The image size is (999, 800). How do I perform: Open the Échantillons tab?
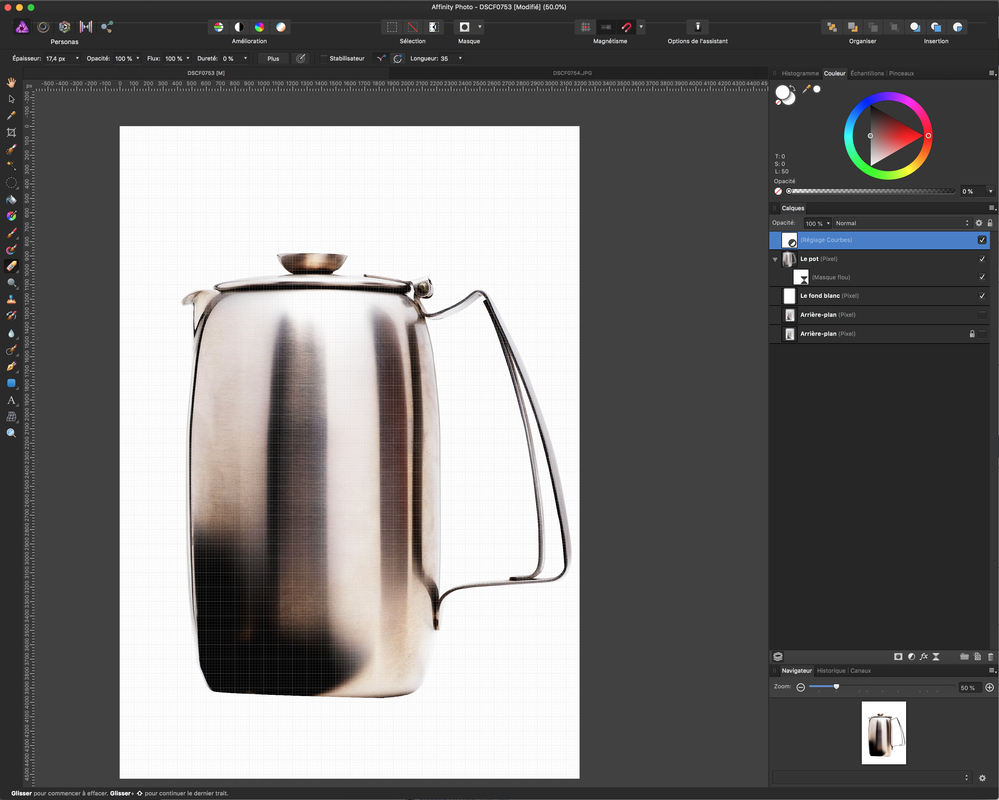[x=867, y=73]
